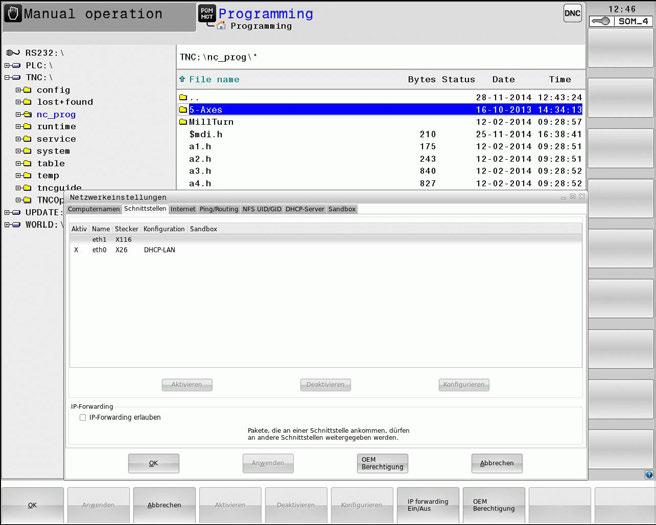
Task: Select the eth1 X116 interface row
Action: click(x=325, y=239)
